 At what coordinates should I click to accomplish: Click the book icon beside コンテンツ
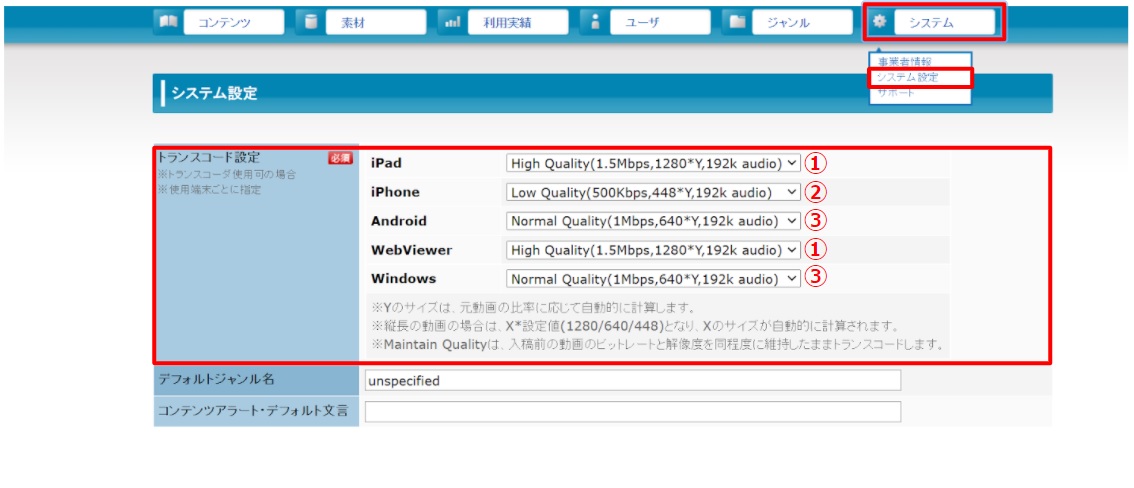pos(167,22)
